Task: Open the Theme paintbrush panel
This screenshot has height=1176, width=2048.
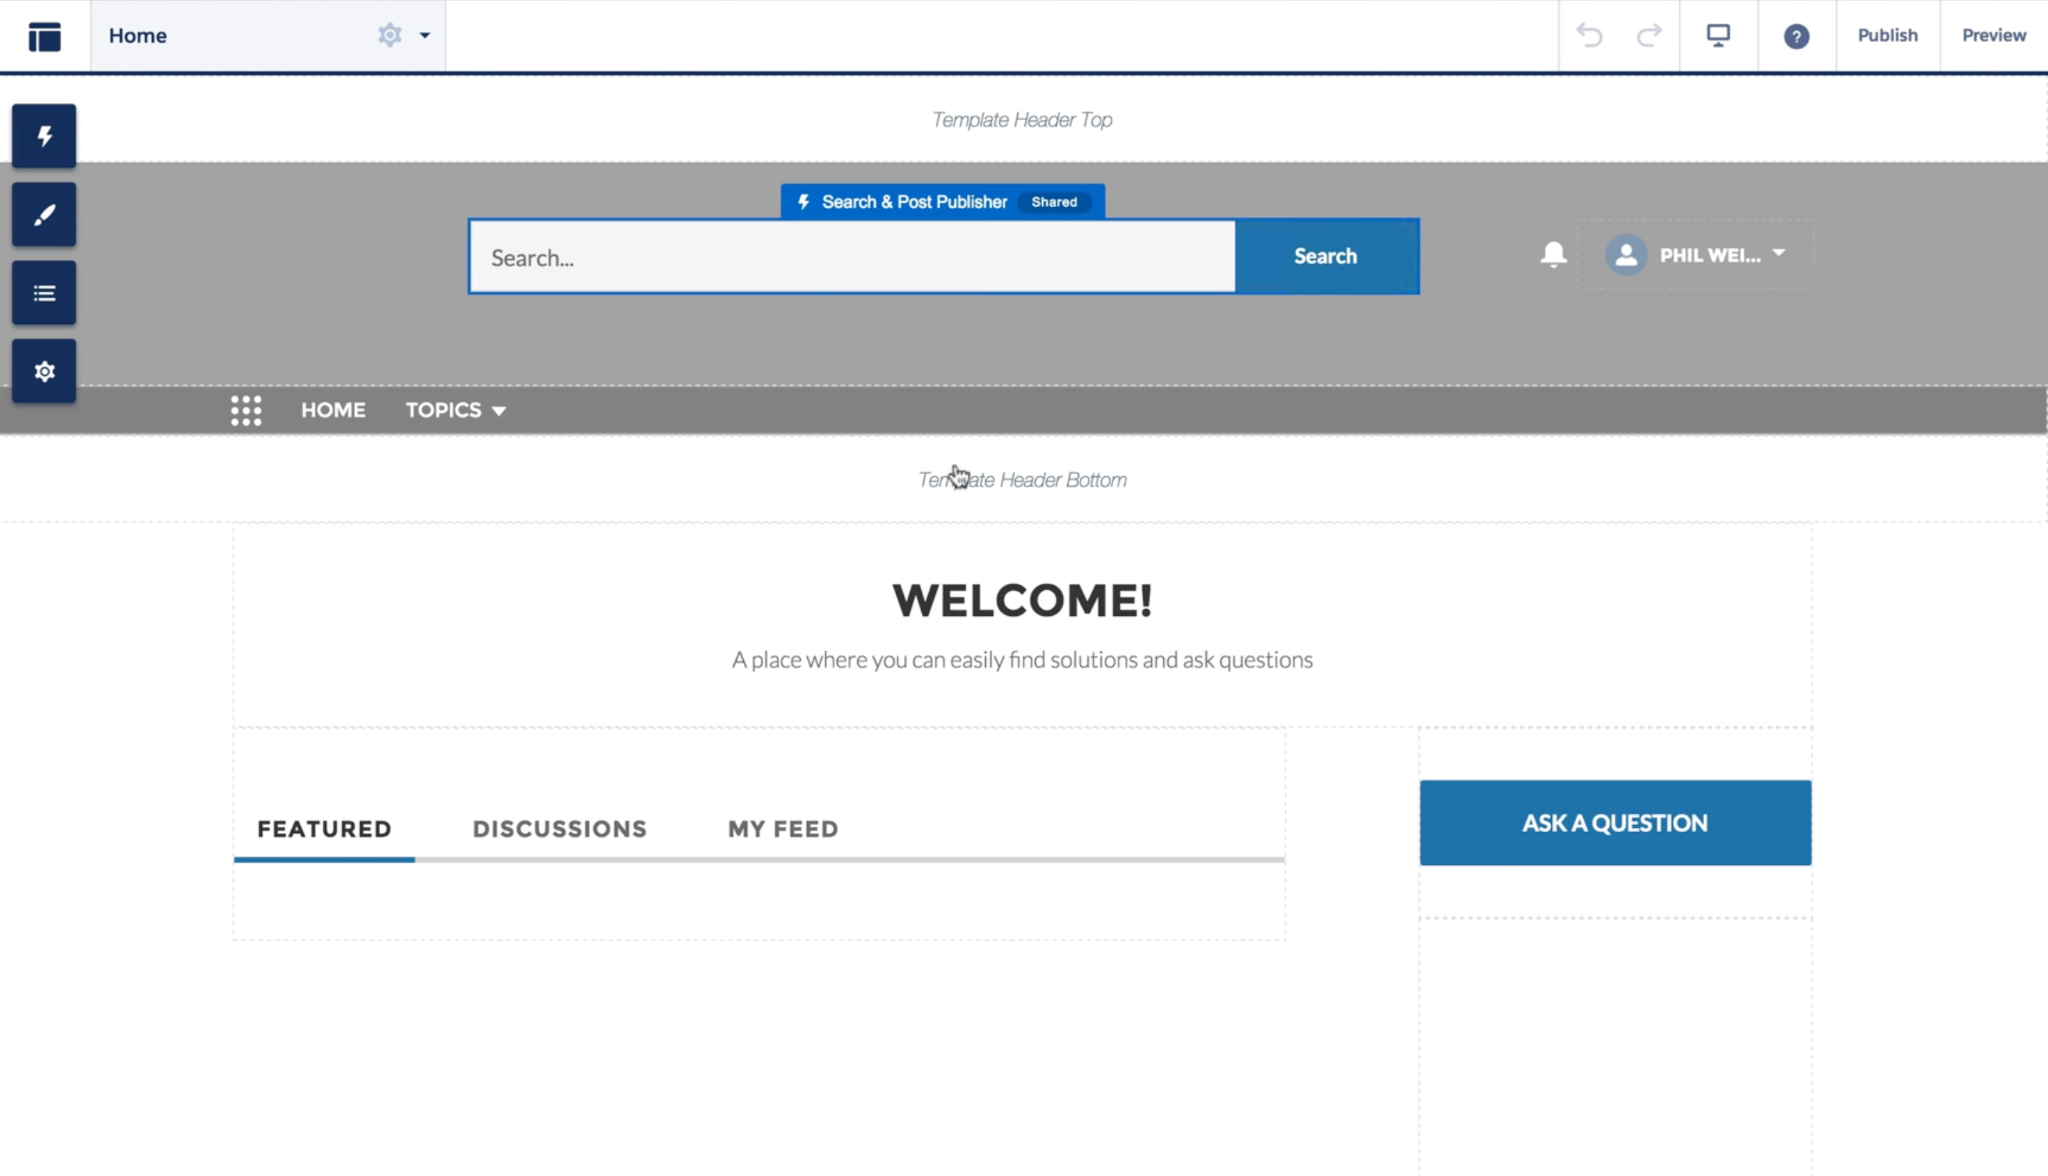Action: tap(44, 214)
